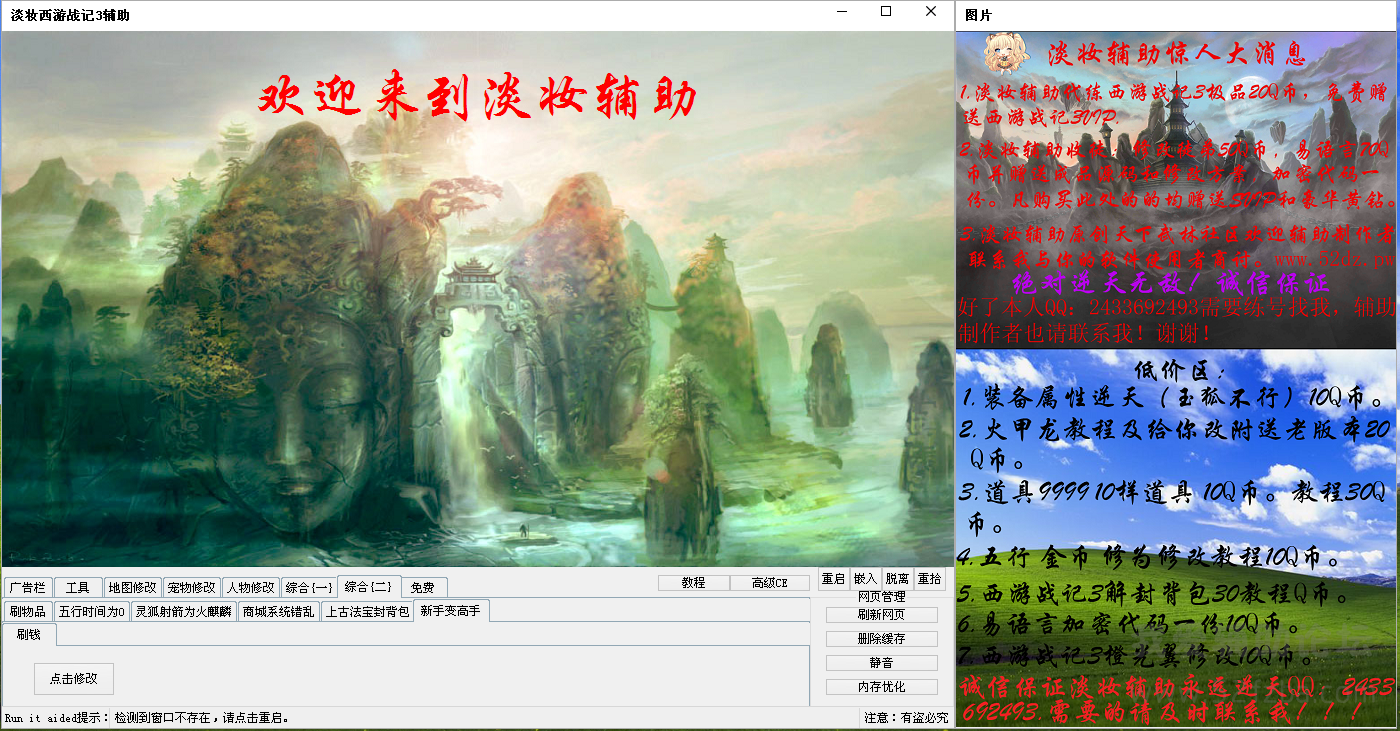This screenshot has width=1400, height=731.
Task: Click the 删除缓存 button
Action: pyautogui.click(x=882, y=639)
